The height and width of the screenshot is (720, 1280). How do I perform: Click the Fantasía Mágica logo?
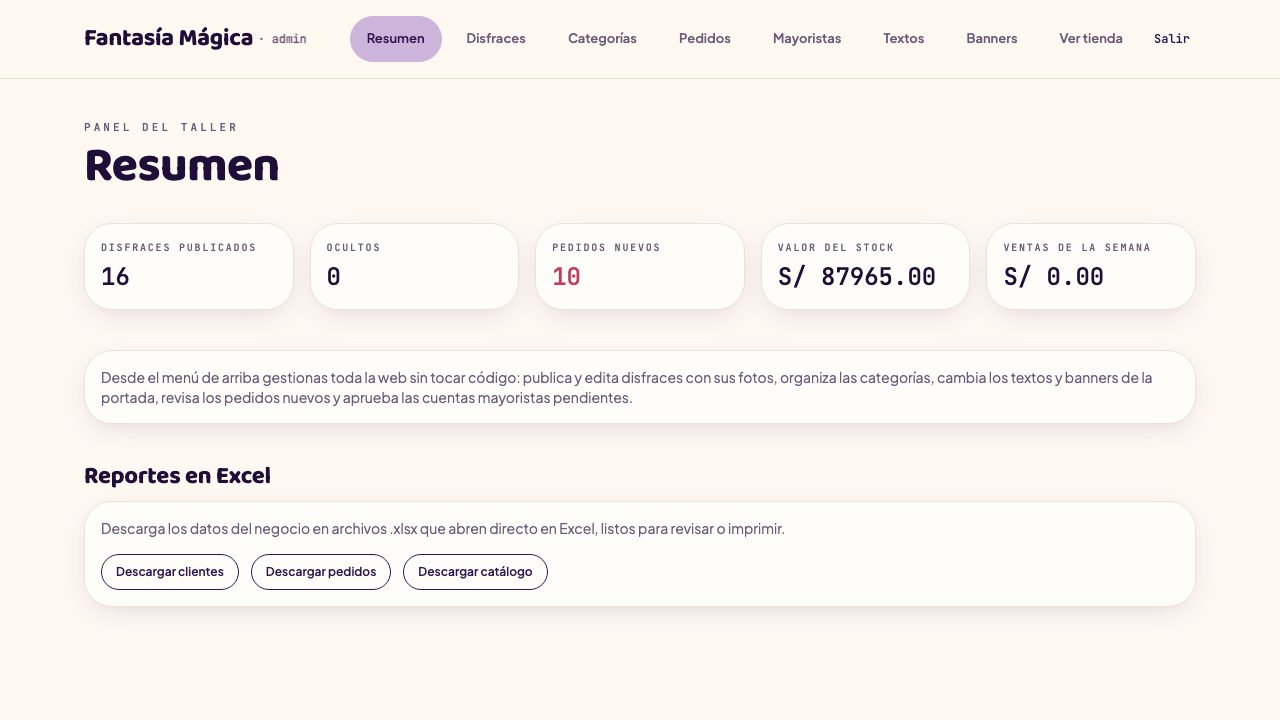169,39
